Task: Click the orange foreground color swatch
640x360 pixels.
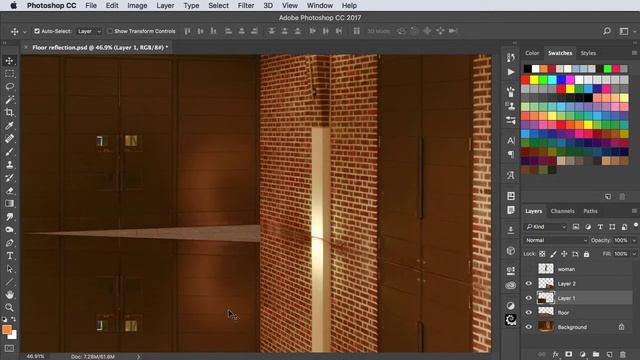Action: tap(7, 329)
